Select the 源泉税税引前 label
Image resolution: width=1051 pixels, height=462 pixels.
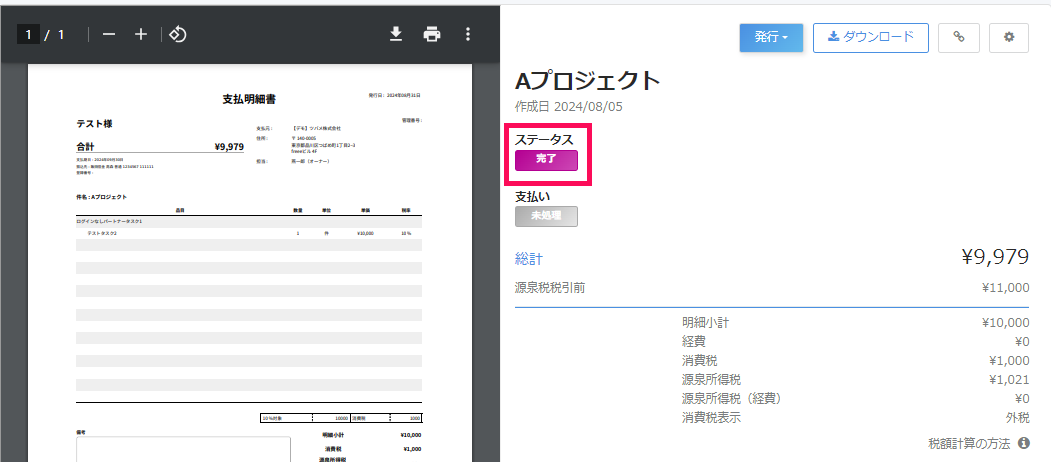point(550,288)
